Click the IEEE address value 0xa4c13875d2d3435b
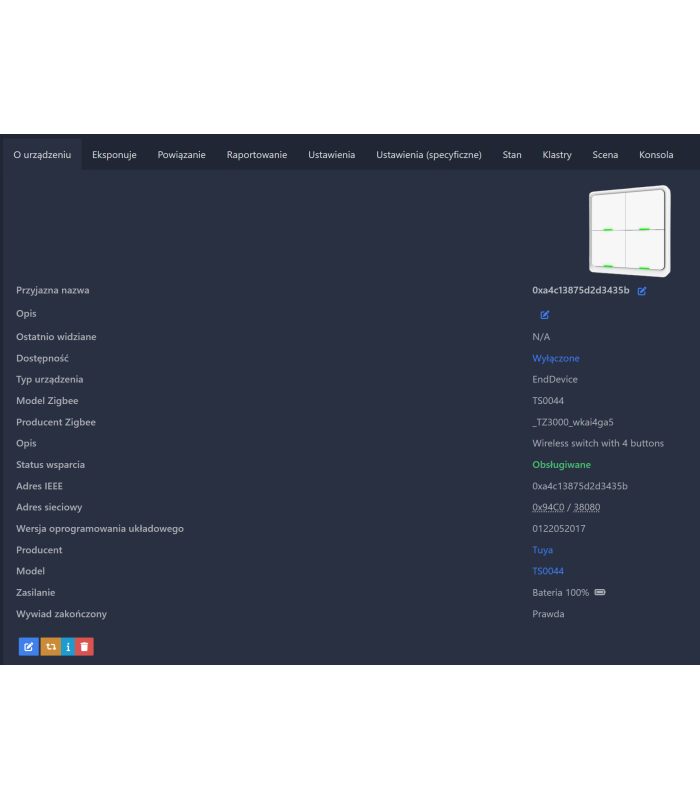This screenshot has height=800, width=700. coord(580,486)
